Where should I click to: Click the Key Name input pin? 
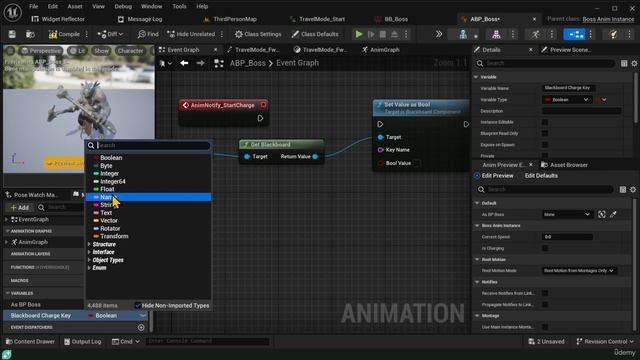click(380, 150)
